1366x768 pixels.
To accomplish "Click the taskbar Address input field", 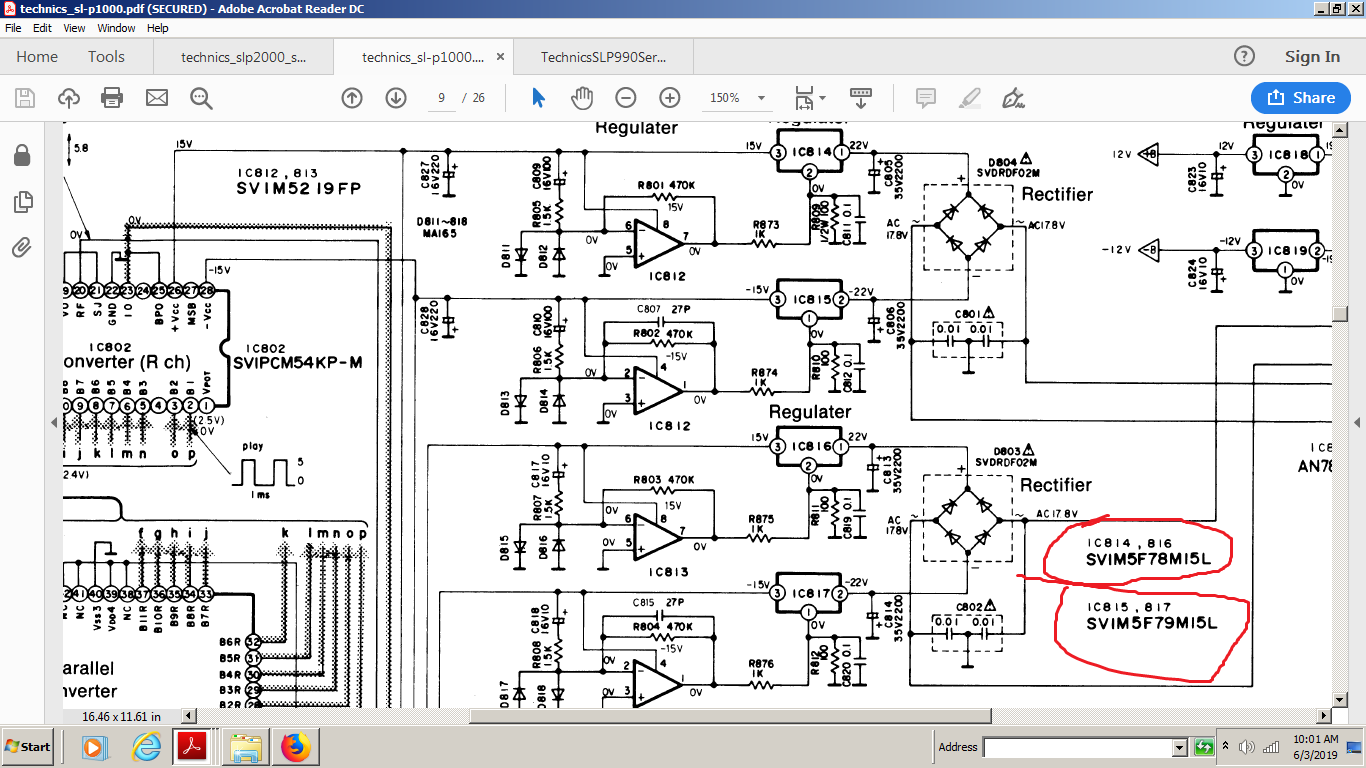I will coord(1078,748).
